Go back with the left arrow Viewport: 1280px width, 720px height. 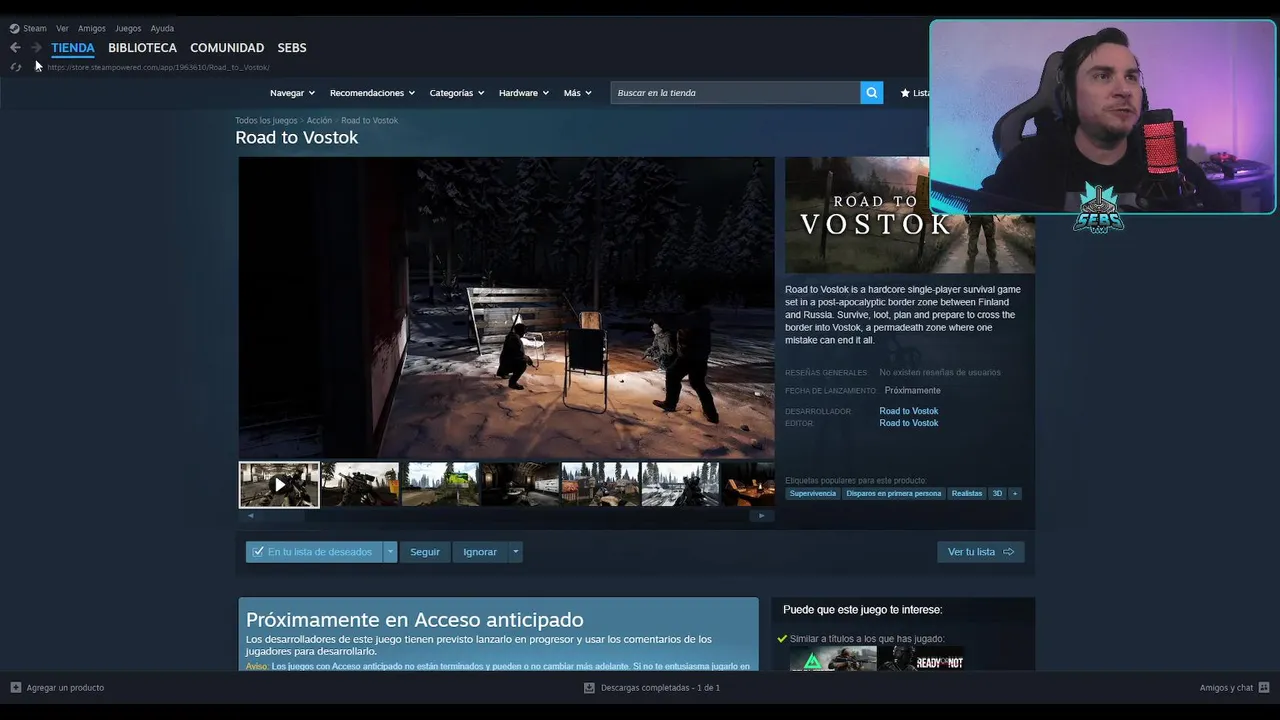[x=15, y=47]
